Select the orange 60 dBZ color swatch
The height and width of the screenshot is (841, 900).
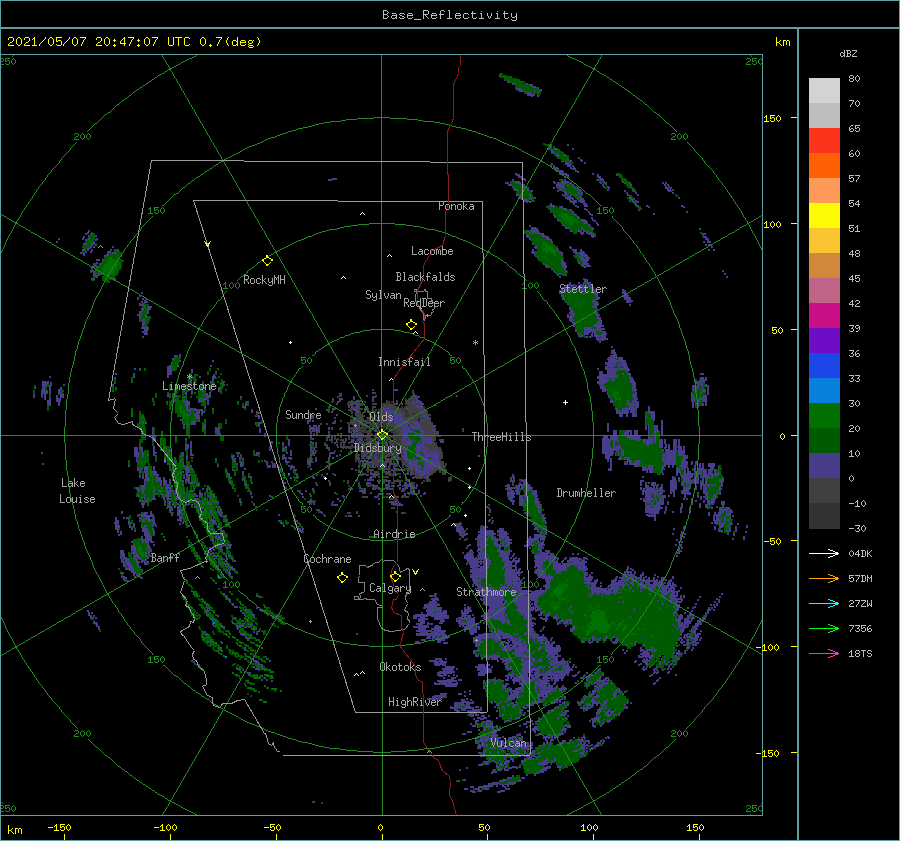coord(824,166)
